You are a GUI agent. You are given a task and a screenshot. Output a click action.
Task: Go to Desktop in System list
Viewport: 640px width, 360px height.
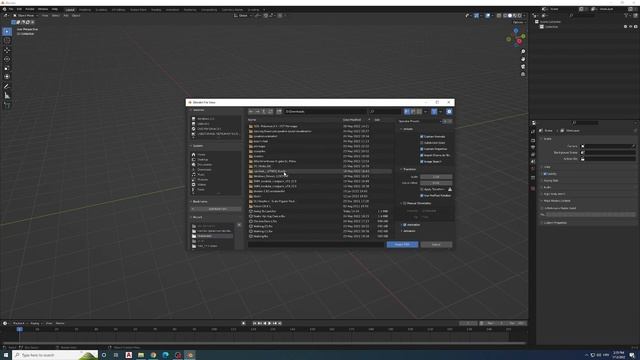[202, 160]
